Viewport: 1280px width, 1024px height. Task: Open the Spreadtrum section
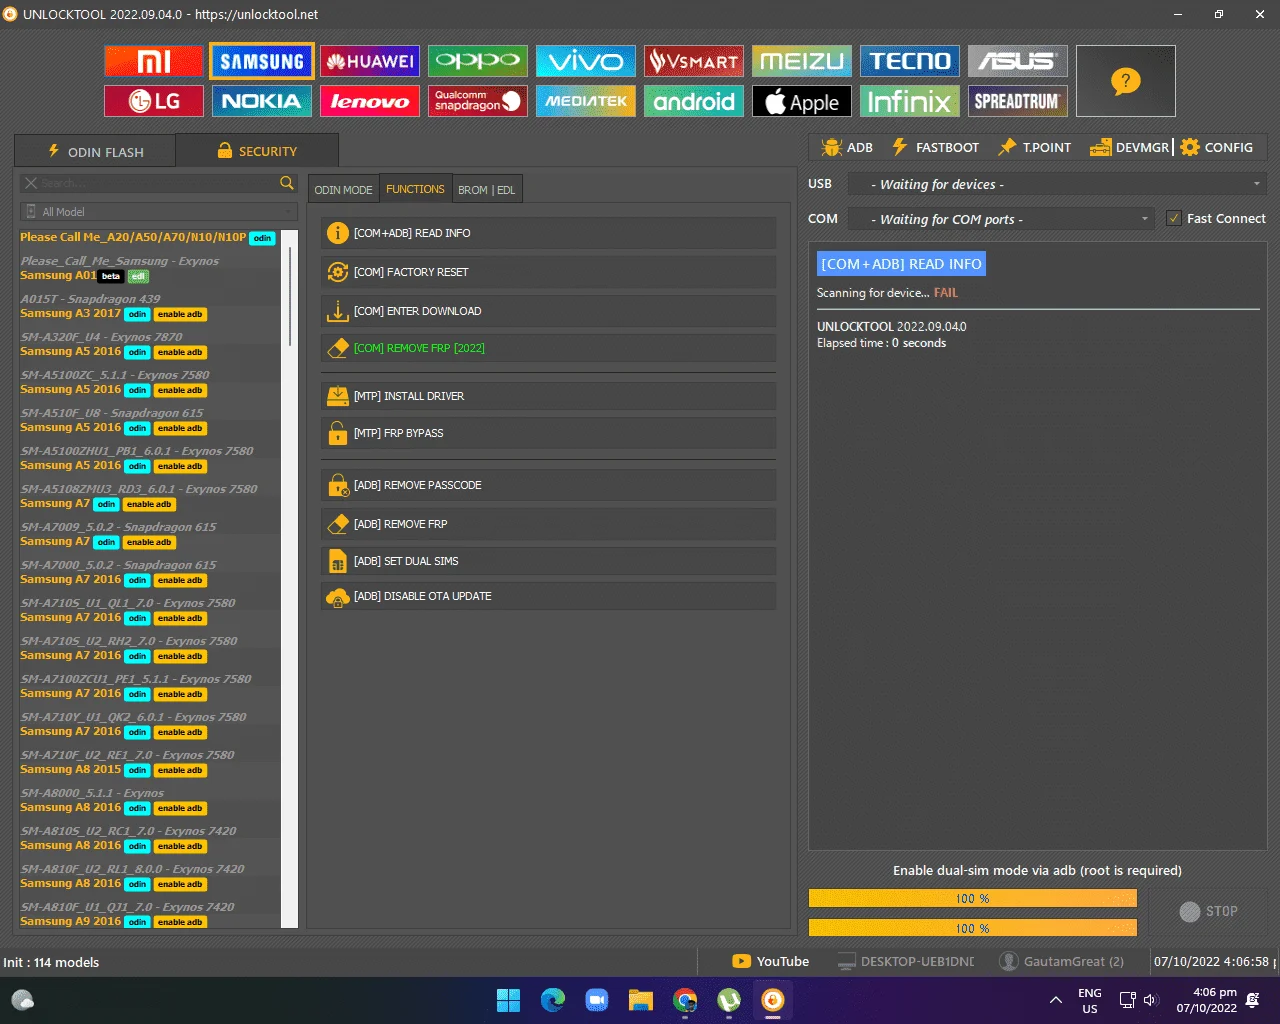tap(1018, 101)
